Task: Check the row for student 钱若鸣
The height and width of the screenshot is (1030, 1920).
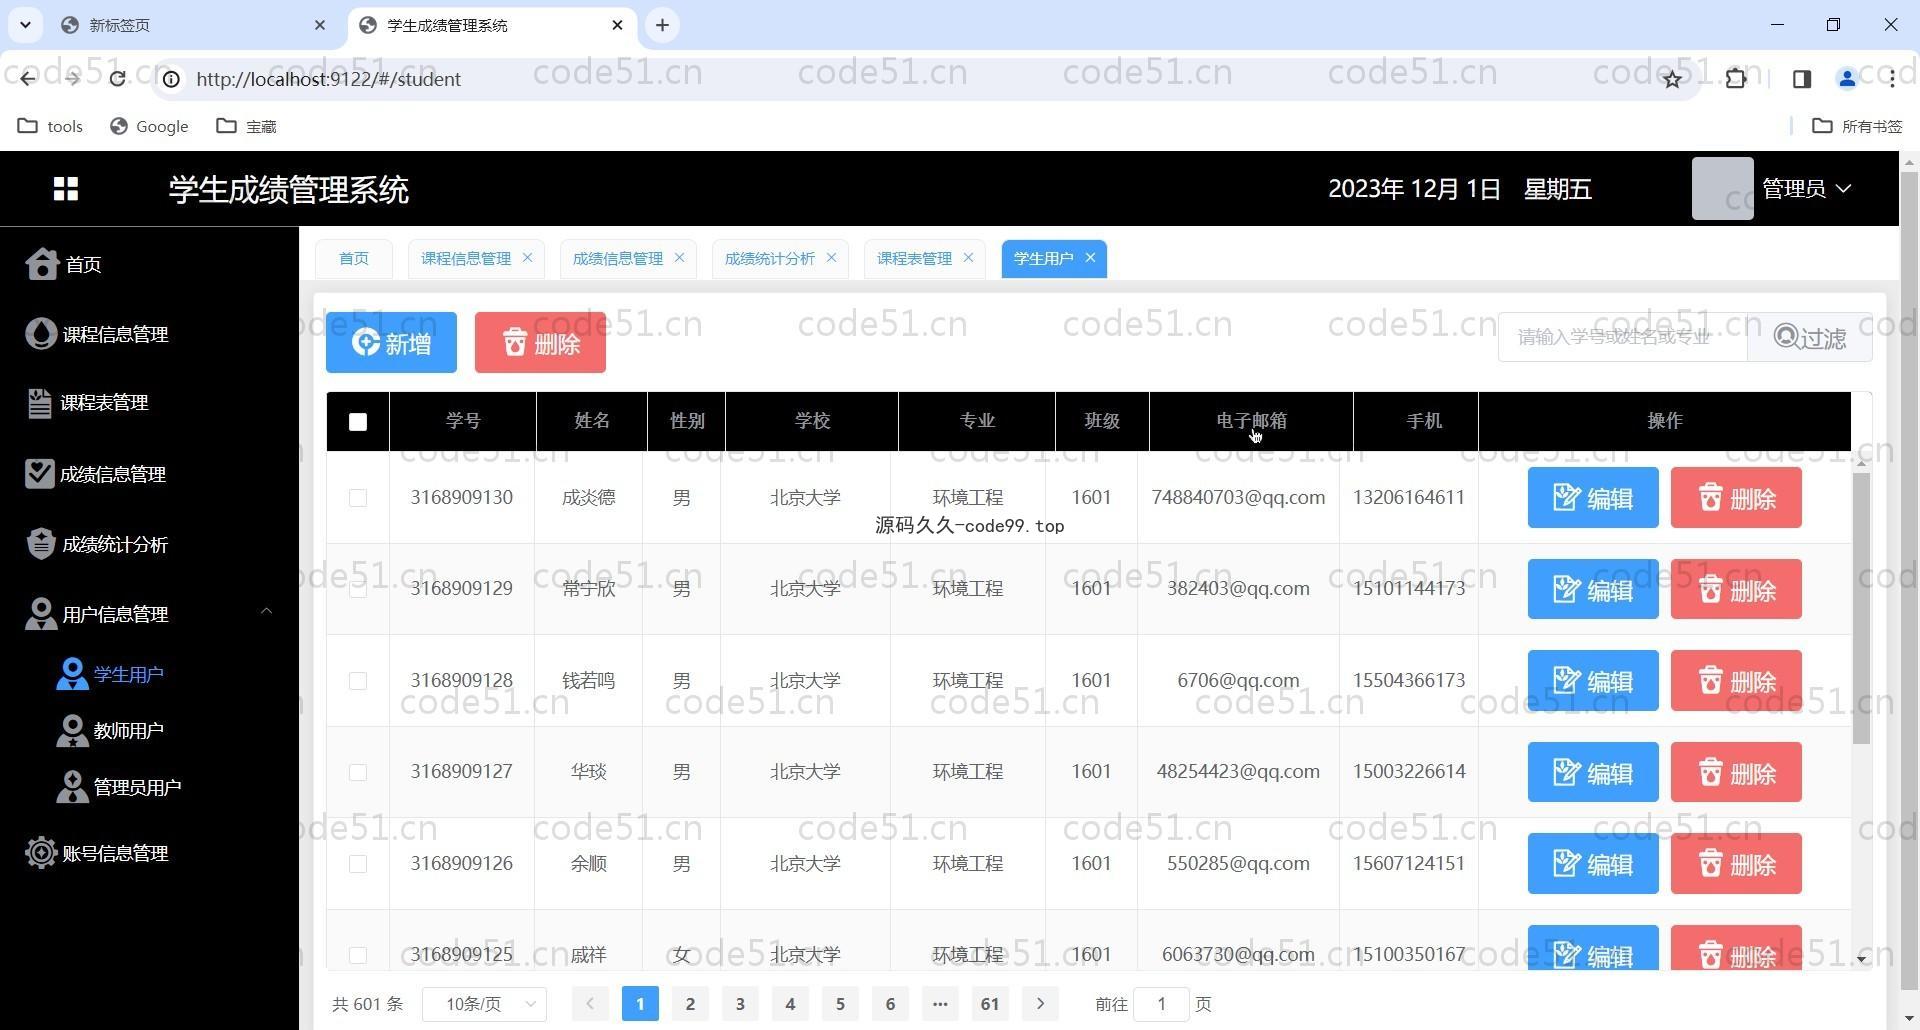Action: point(358,681)
